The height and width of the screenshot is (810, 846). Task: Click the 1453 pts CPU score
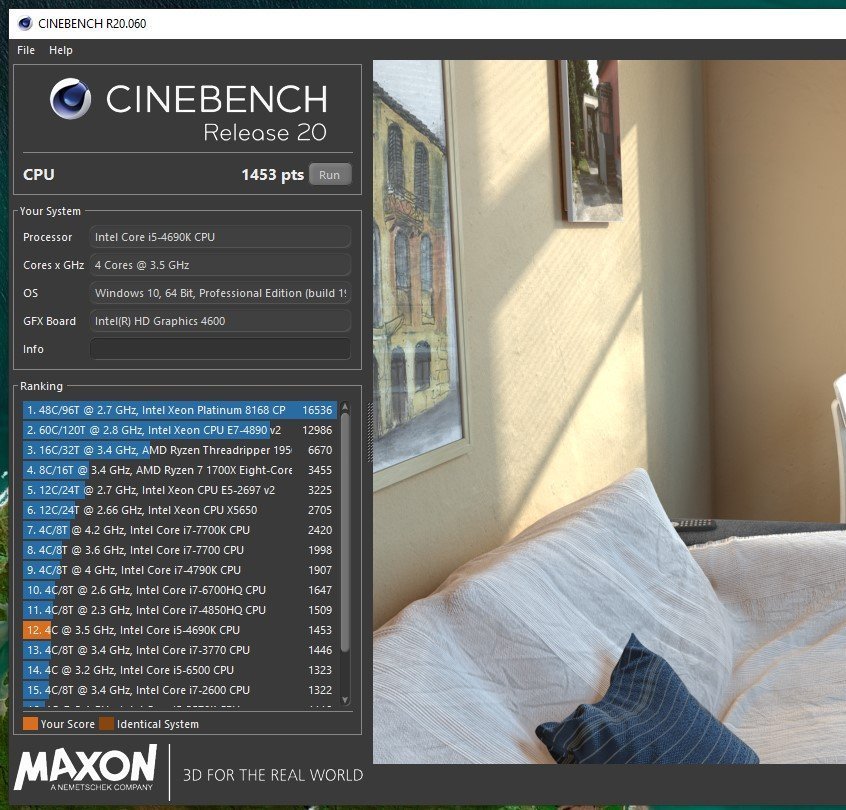click(x=272, y=174)
